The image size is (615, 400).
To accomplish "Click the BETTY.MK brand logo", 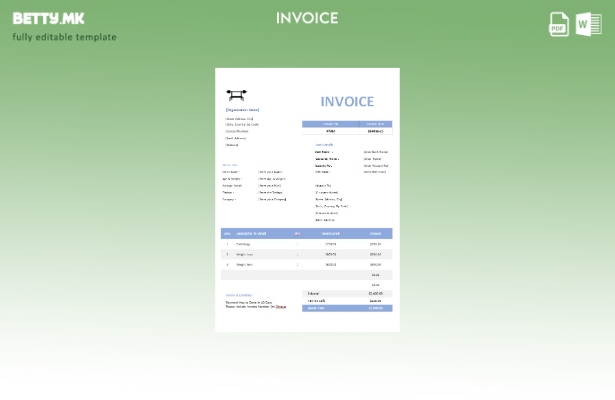I will [48, 18].
